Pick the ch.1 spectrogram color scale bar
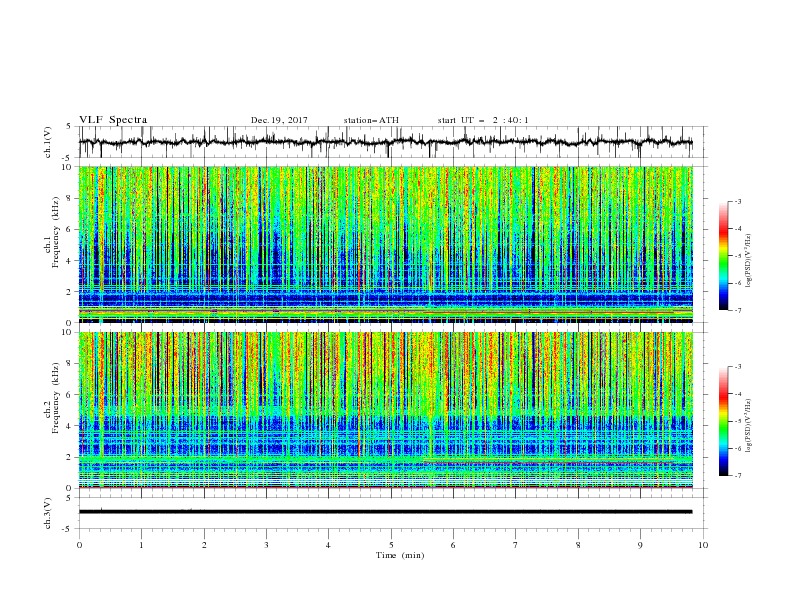Image resolution: width=792 pixels, height=612 pixels. (724, 256)
